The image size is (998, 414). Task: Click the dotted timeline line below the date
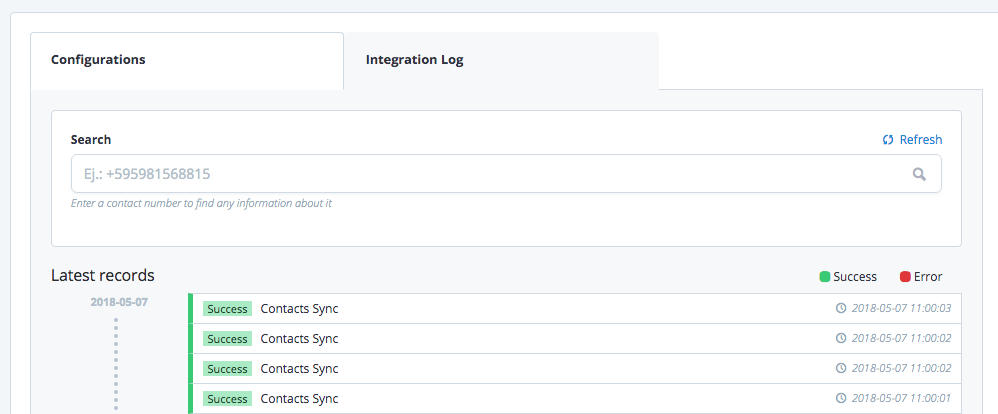(x=115, y=360)
